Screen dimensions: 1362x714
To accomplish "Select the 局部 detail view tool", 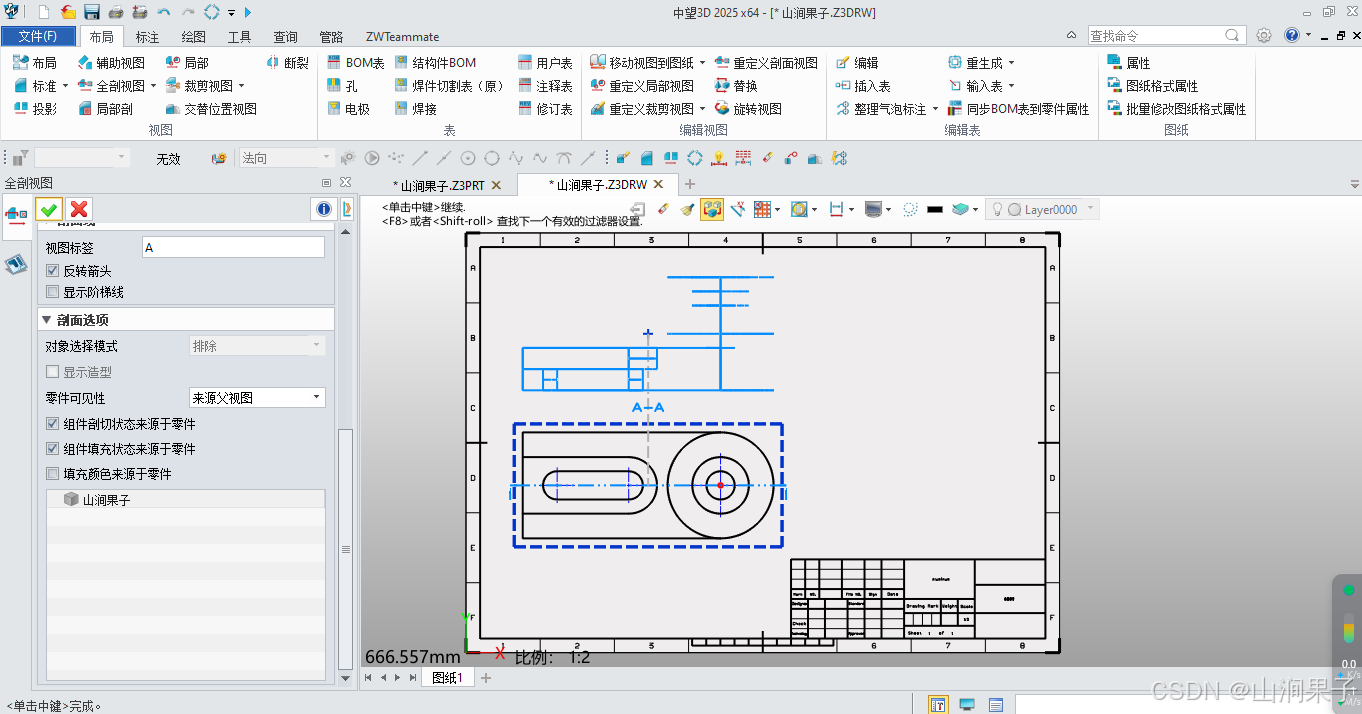I will (x=187, y=62).
